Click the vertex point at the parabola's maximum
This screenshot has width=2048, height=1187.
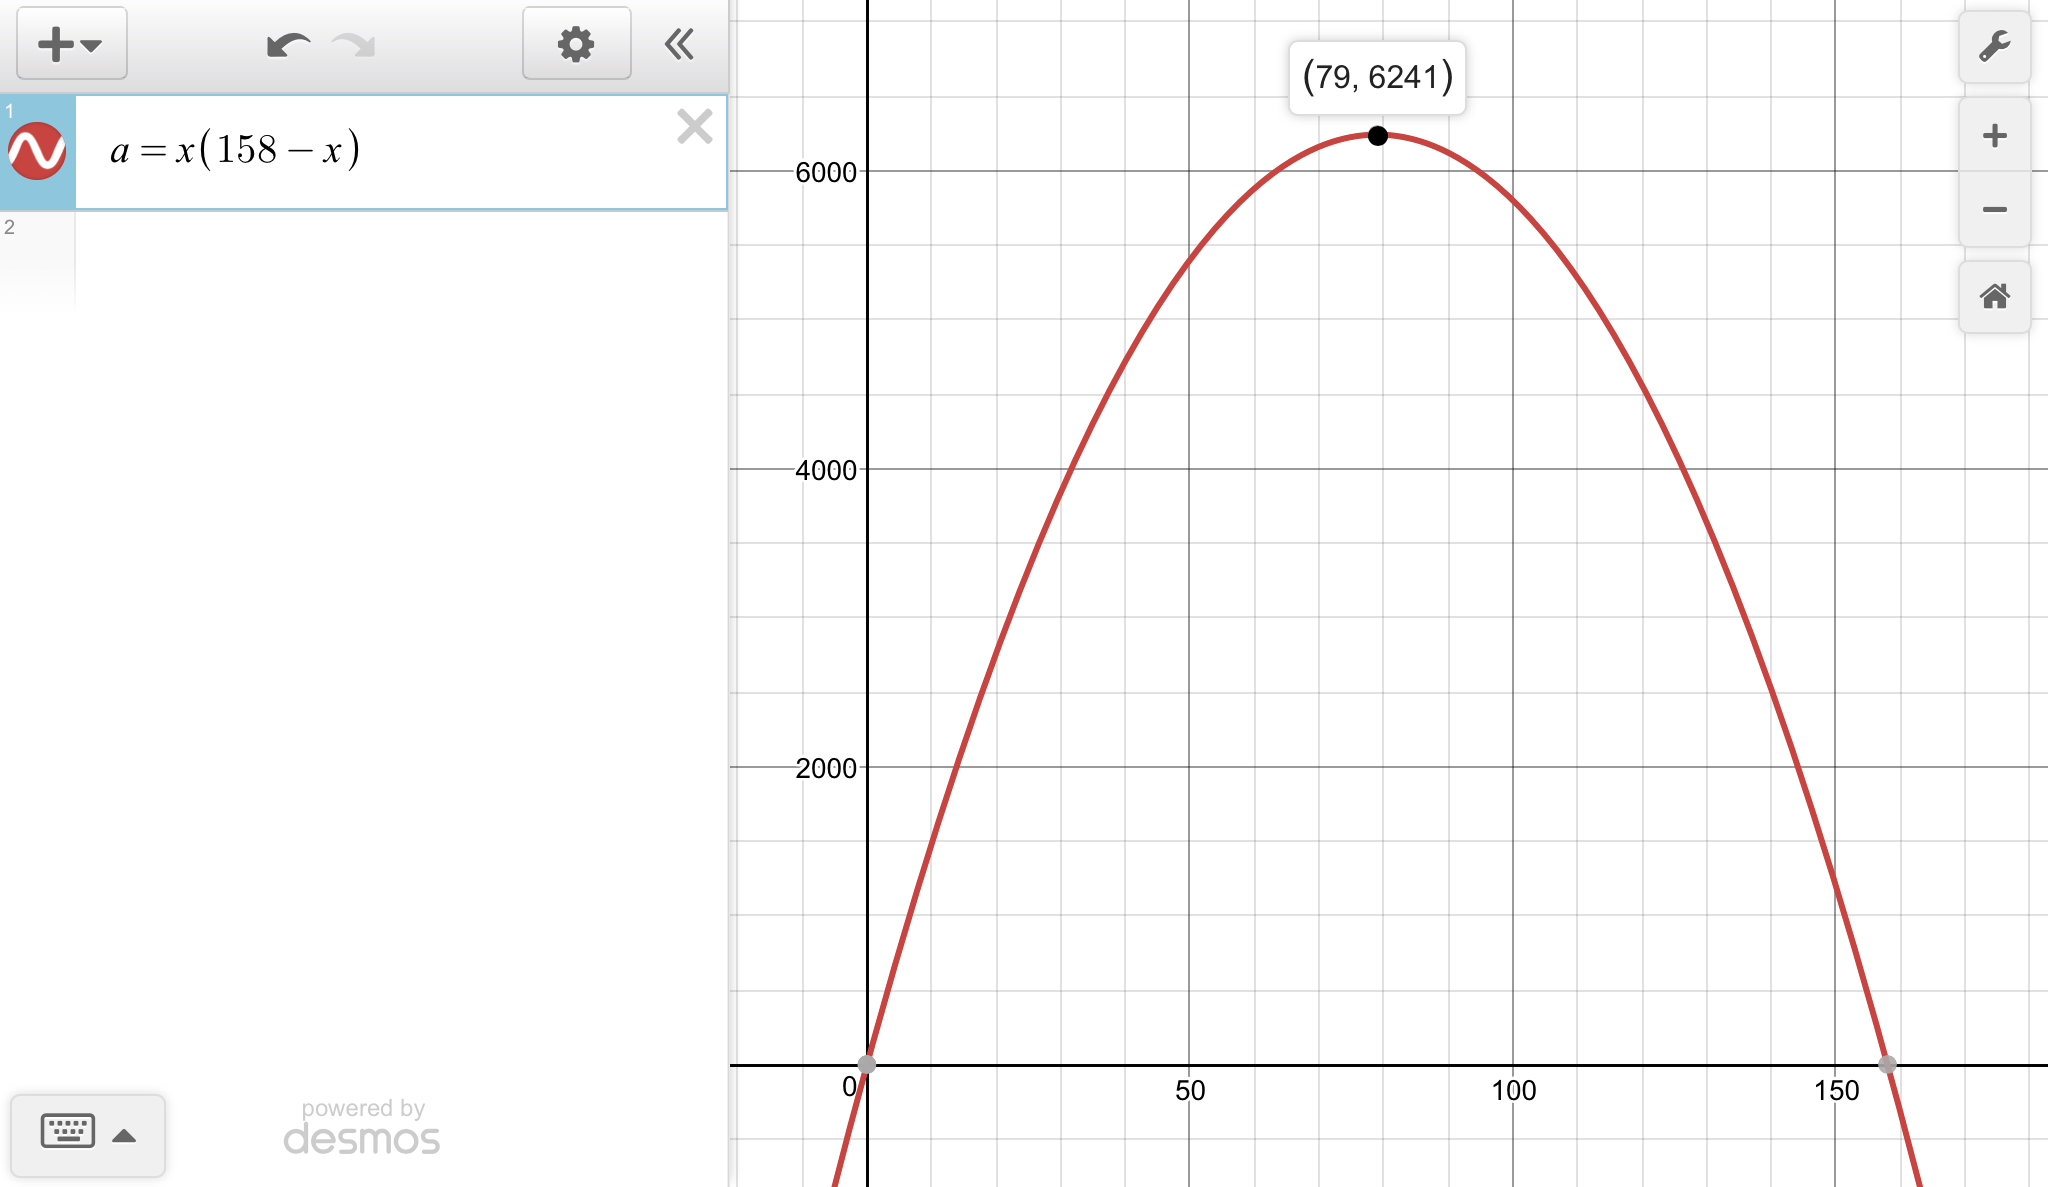(1378, 135)
